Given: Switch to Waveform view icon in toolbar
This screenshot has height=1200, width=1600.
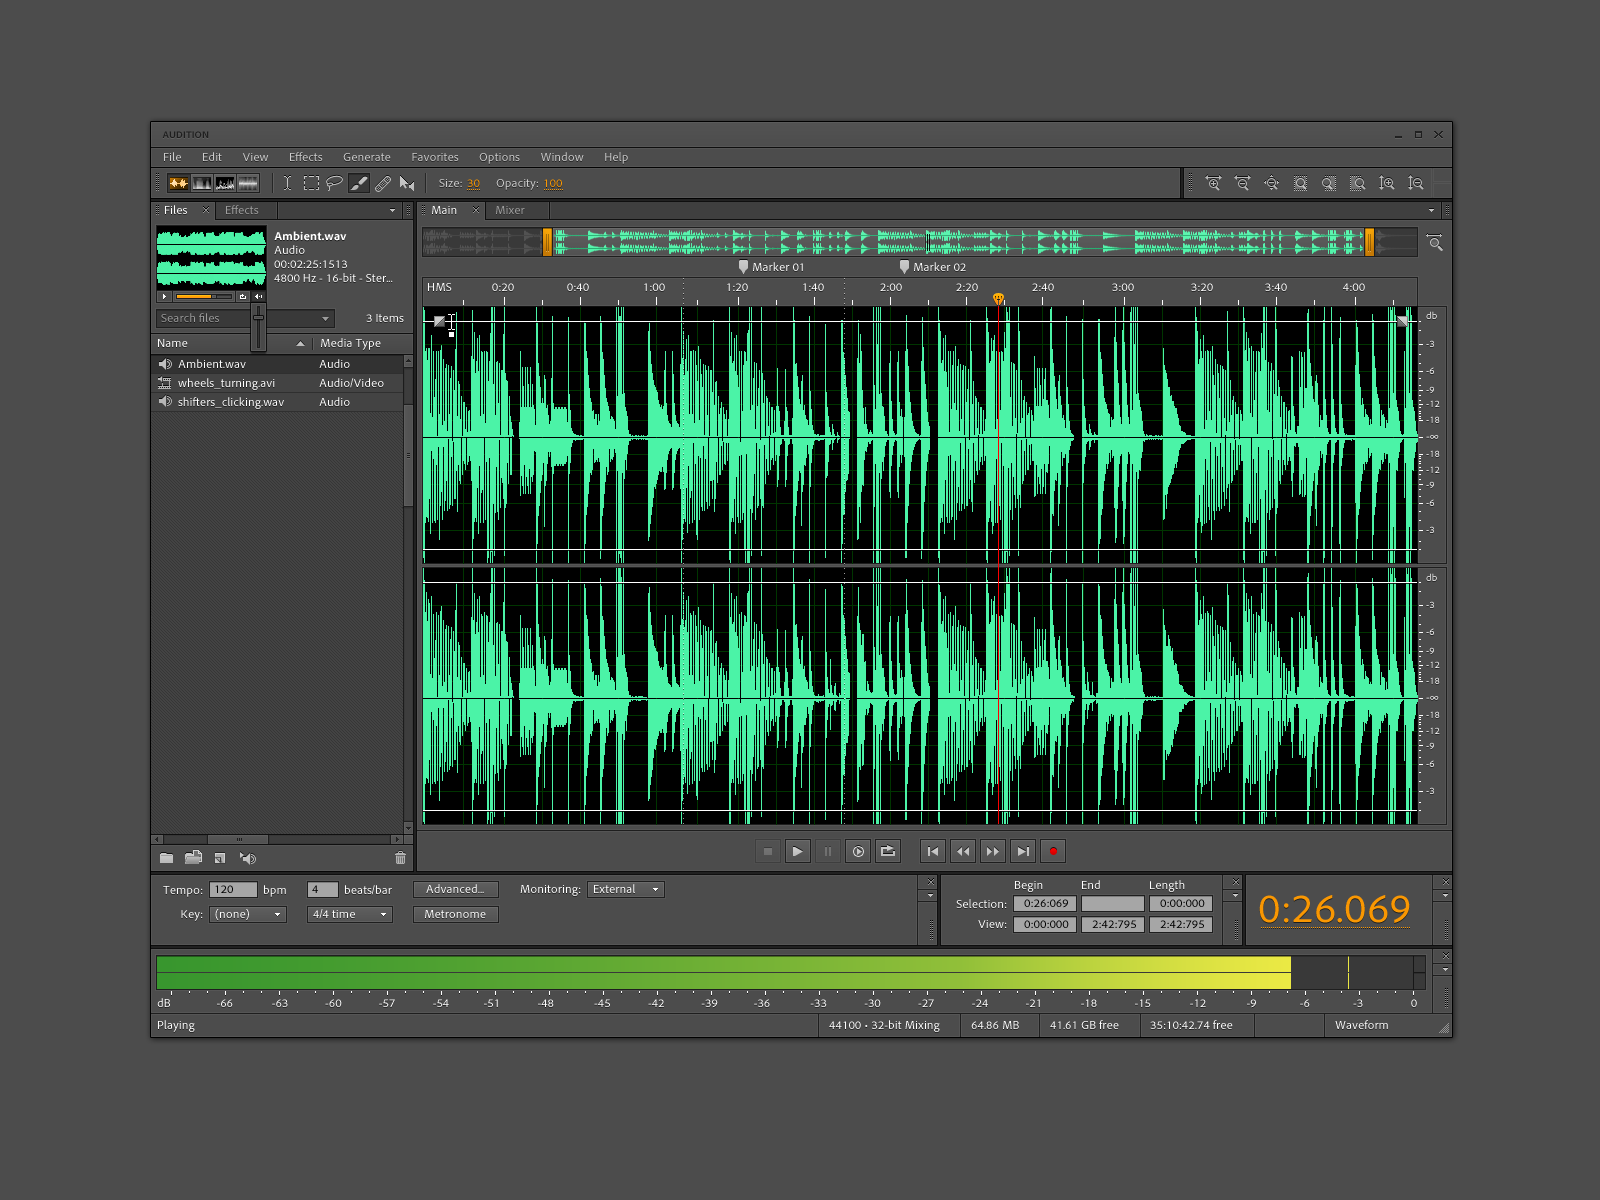Looking at the screenshot, I should 178,183.
